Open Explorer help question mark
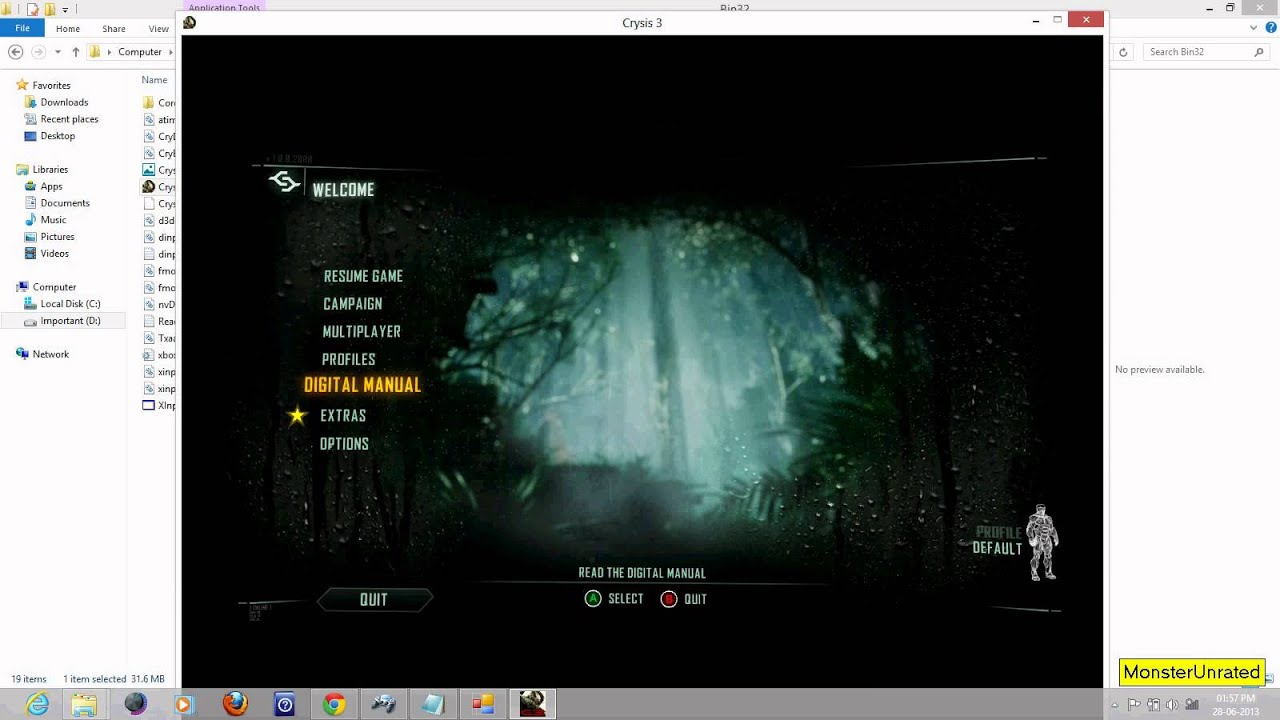 point(1271,28)
